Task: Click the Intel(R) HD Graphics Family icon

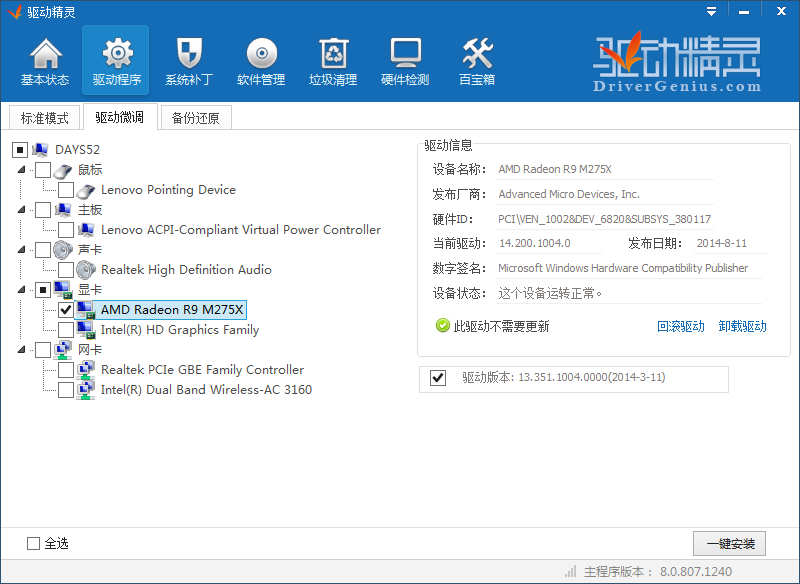Action: [86, 330]
